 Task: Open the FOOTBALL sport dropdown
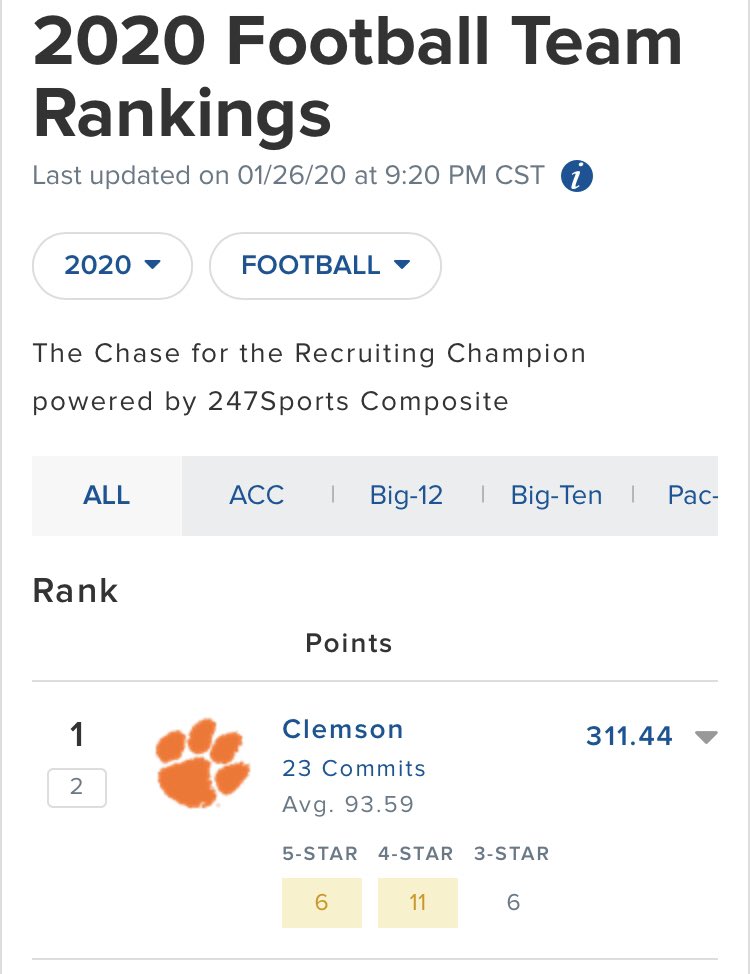click(x=325, y=265)
